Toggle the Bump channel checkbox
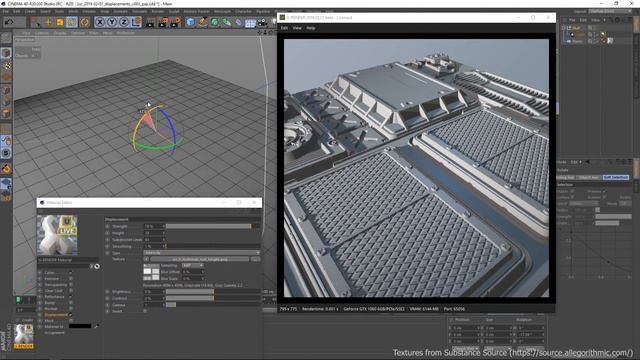Screen dimensions: 640x360 71,303
